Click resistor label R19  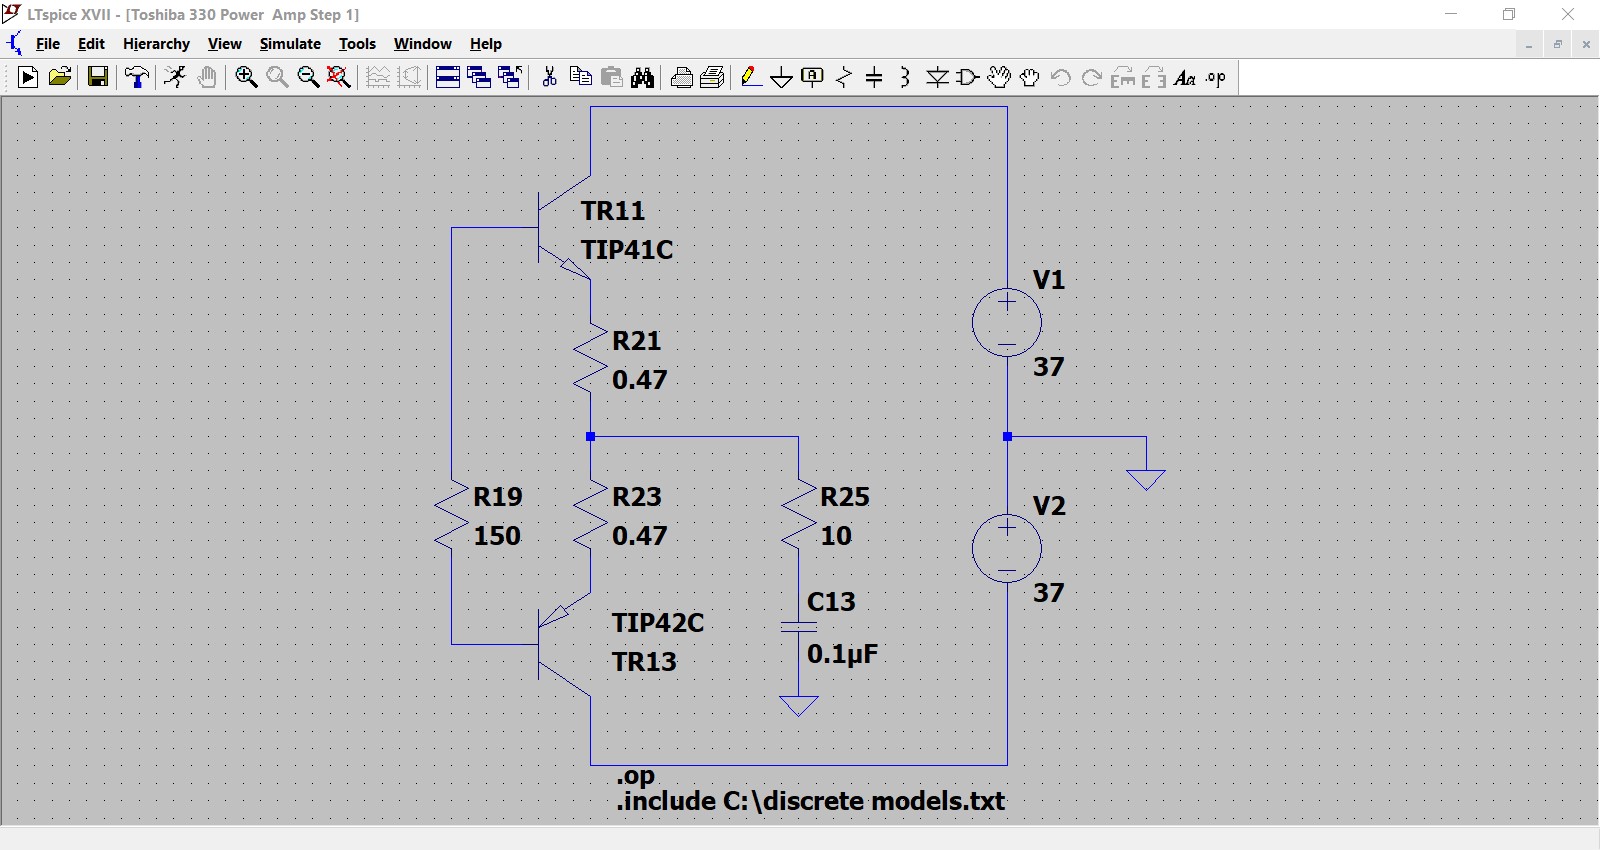(498, 497)
